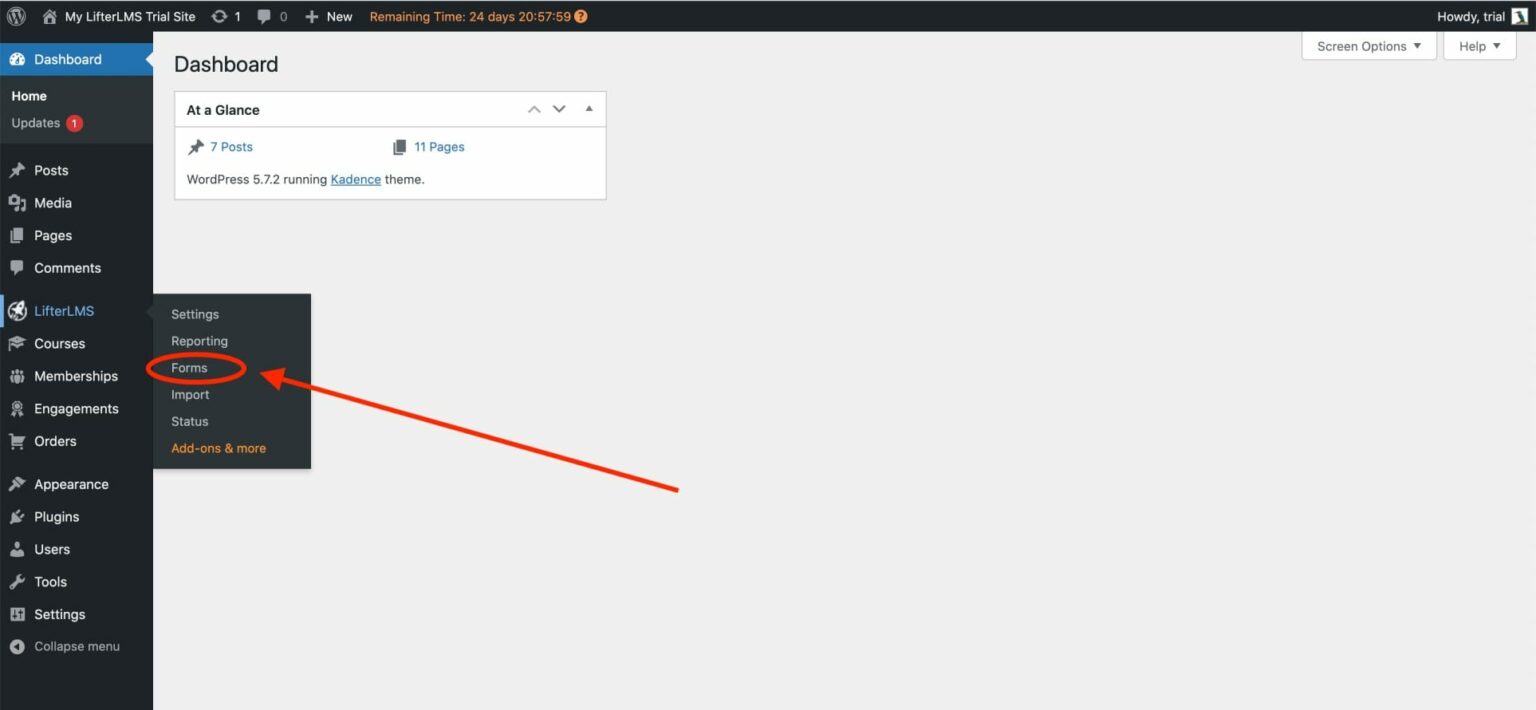The width and height of the screenshot is (1536, 710).
Task: Select the Media library icon
Action: 20,203
